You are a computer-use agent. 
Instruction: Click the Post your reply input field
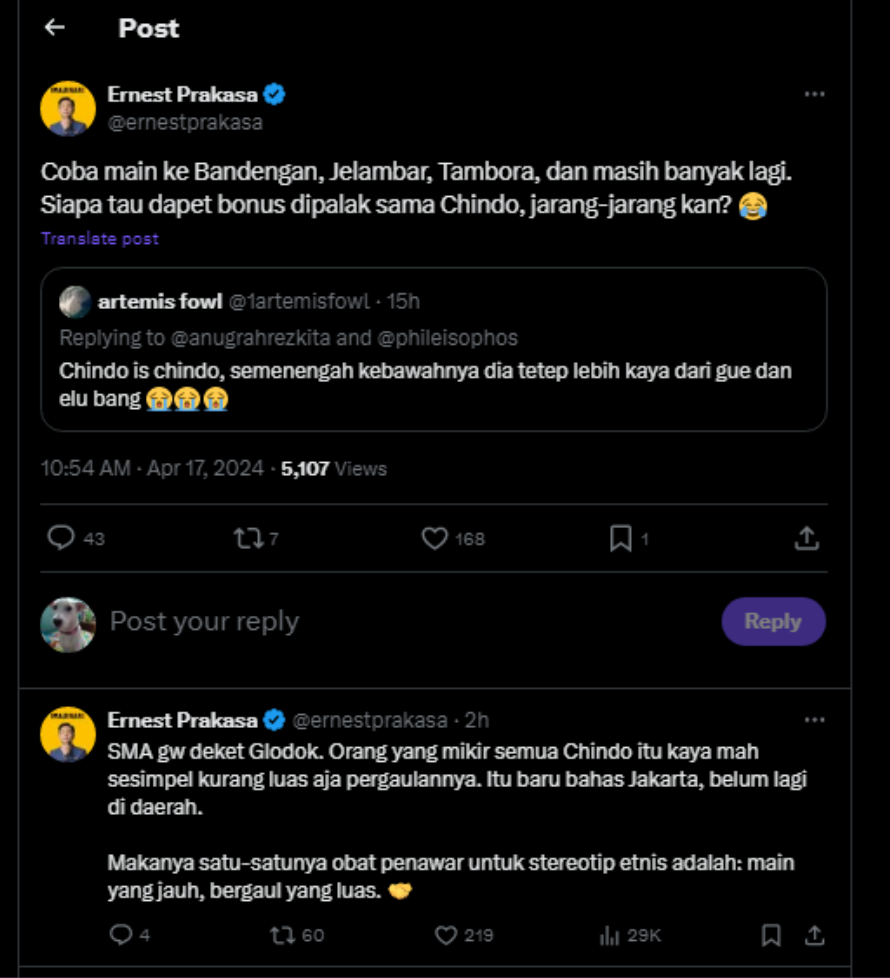[300, 620]
